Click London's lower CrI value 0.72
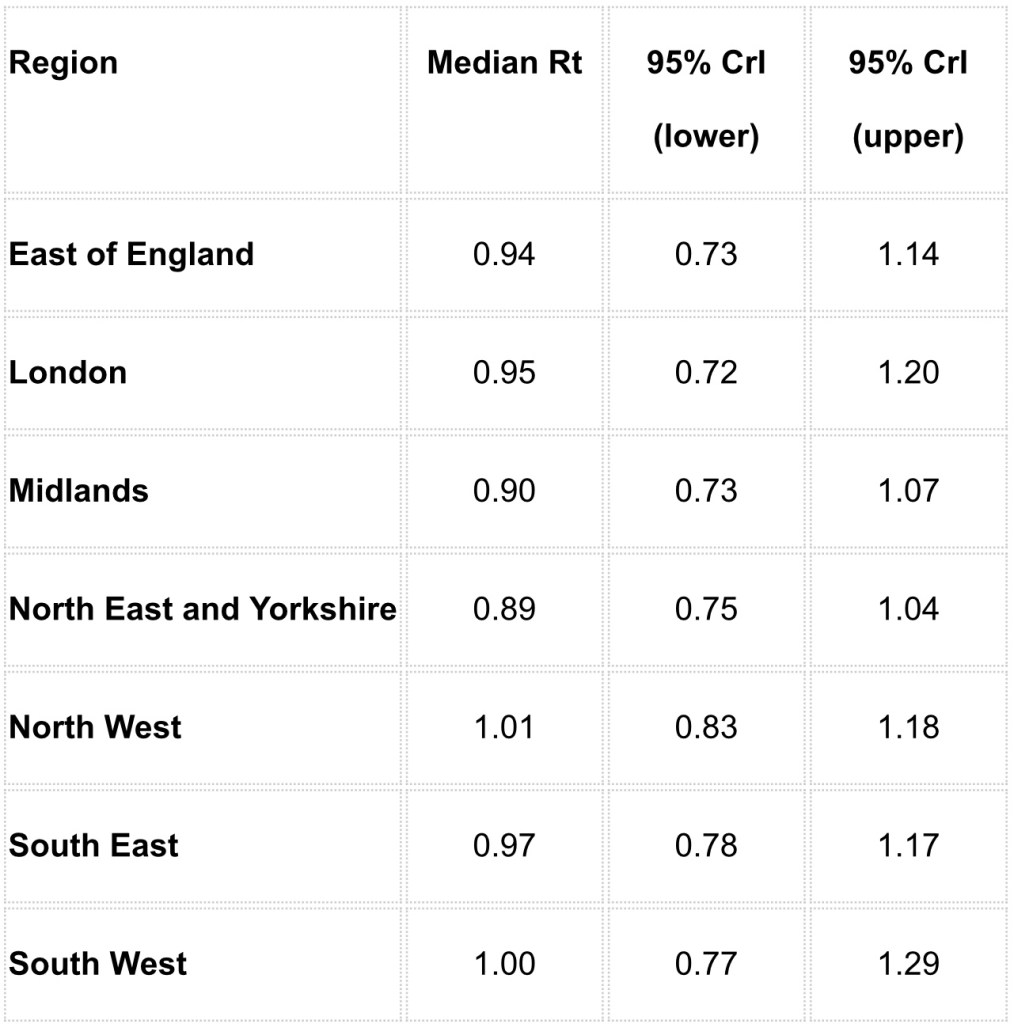The height and width of the screenshot is (1024, 1014). pyautogui.click(x=706, y=372)
